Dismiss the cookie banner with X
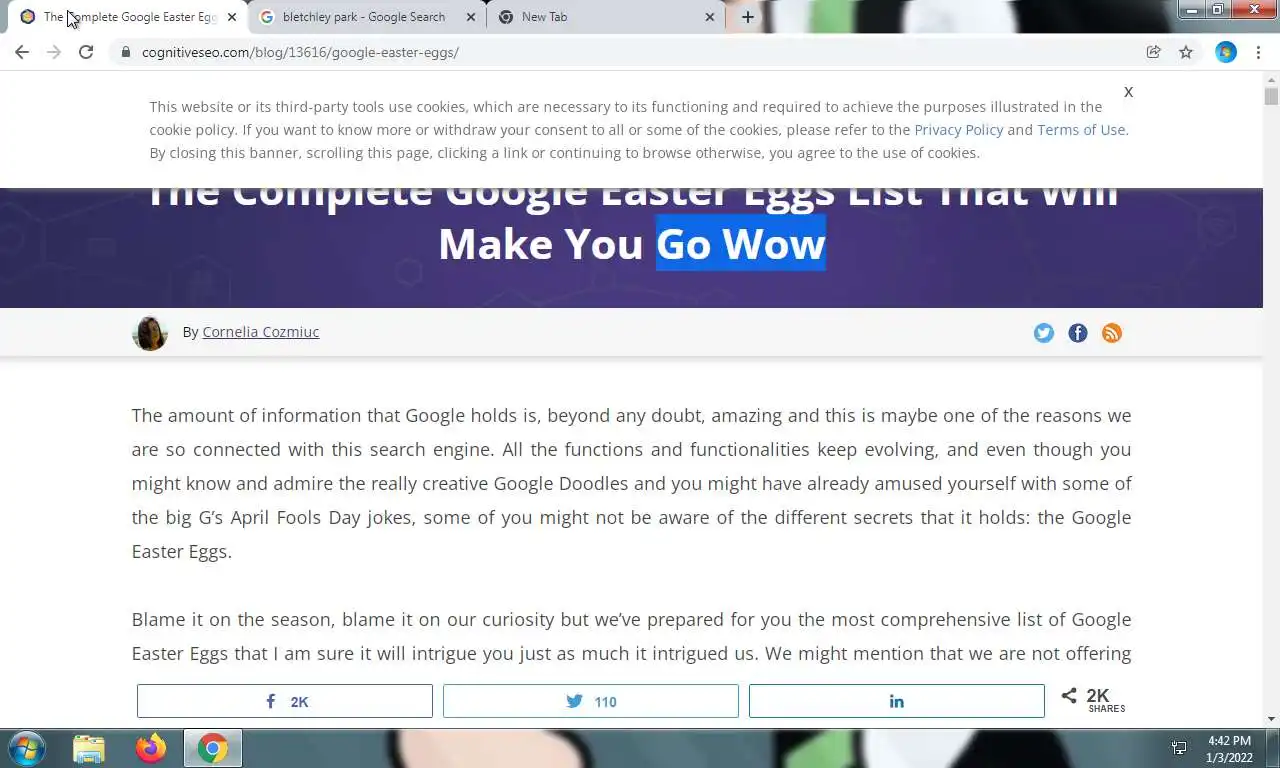Viewport: 1280px width, 768px height. (x=1128, y=92)
